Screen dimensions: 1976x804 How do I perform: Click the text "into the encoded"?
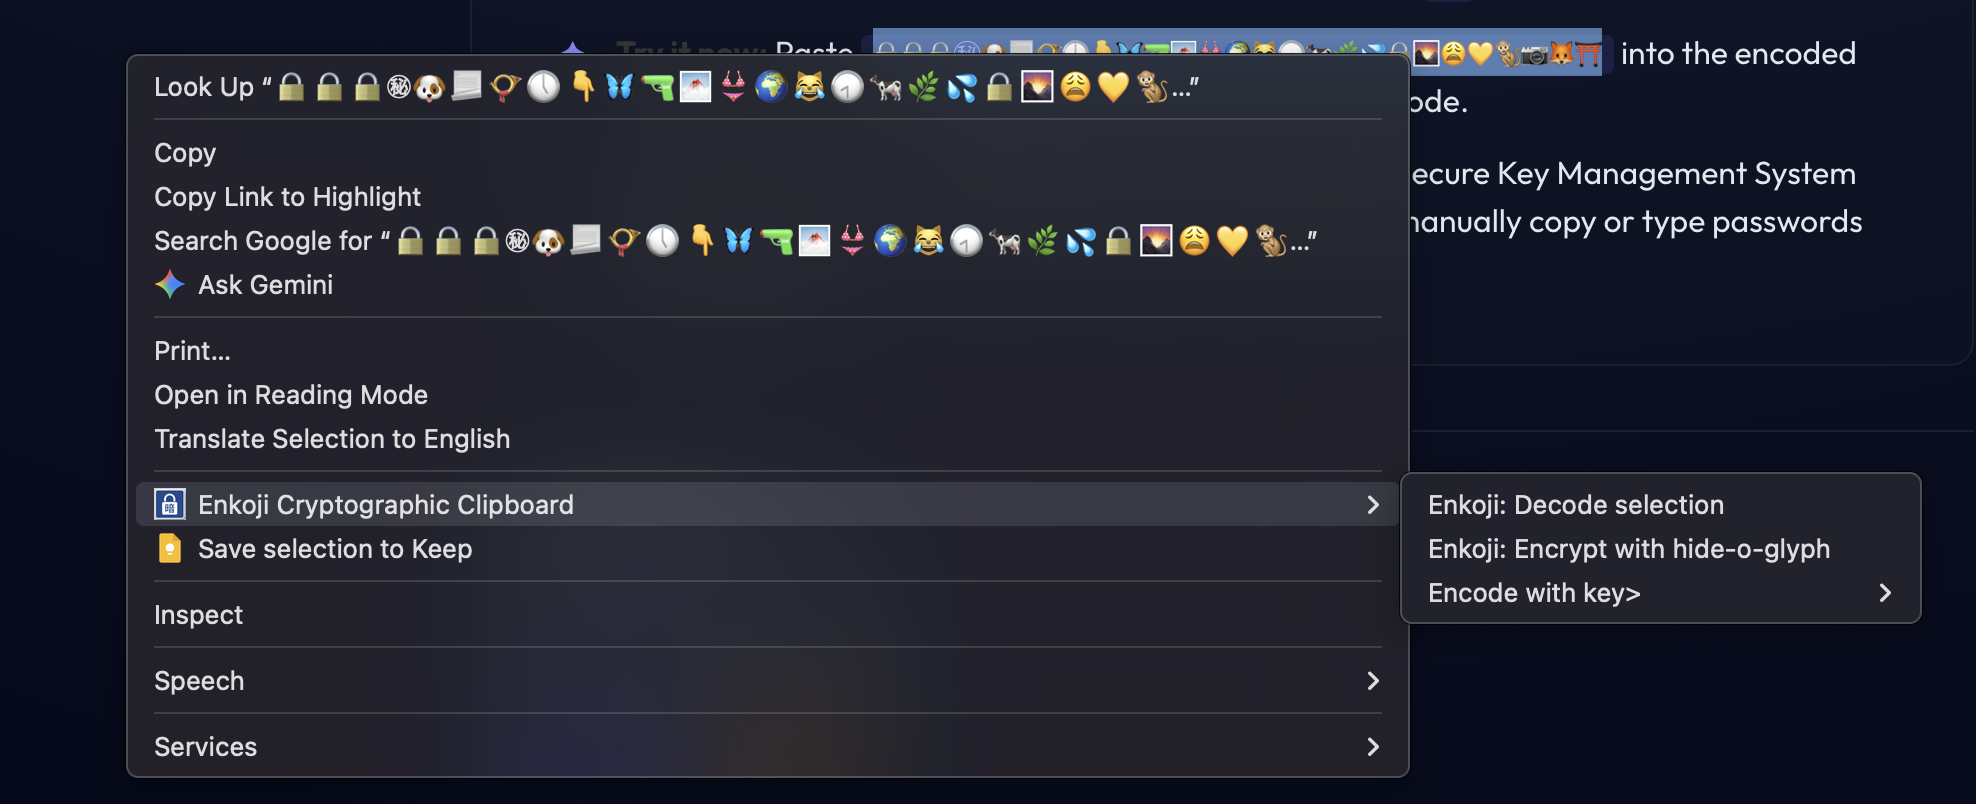1738,53
